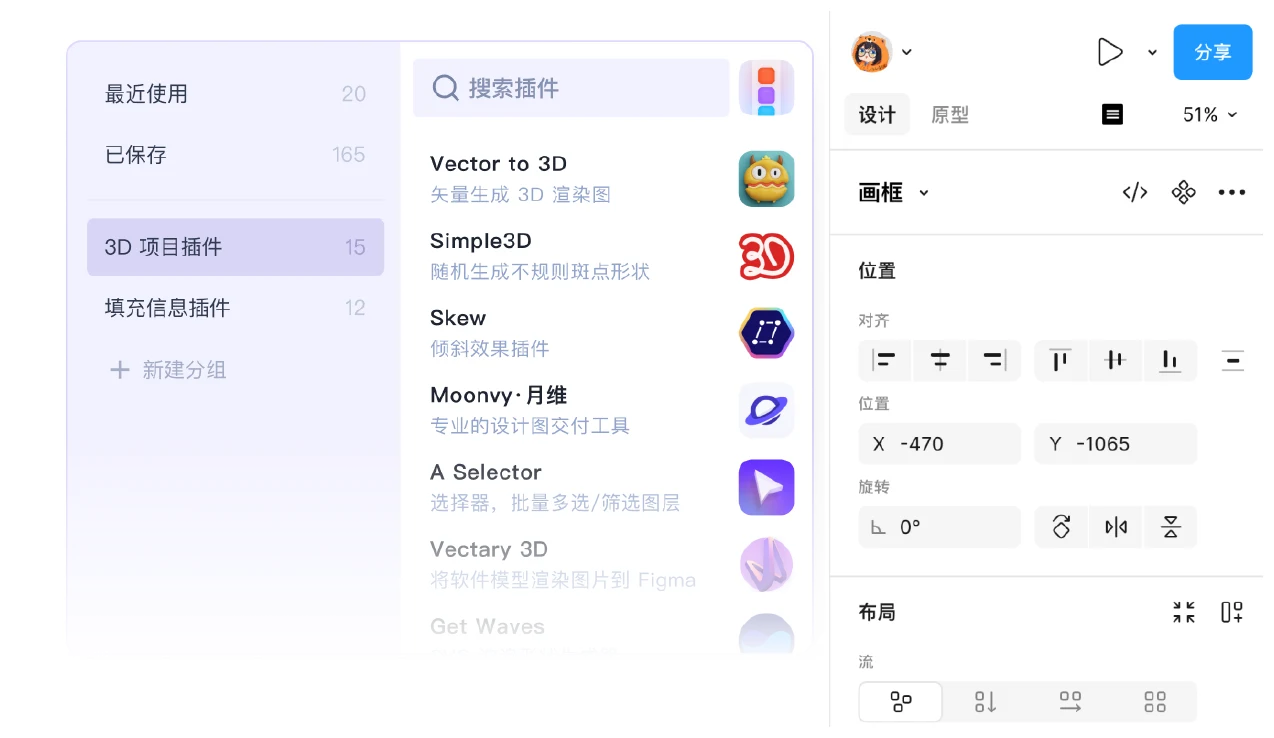Click the Y position field
The width and height of the screenshot is (1274, 738).
[1116, 444]
